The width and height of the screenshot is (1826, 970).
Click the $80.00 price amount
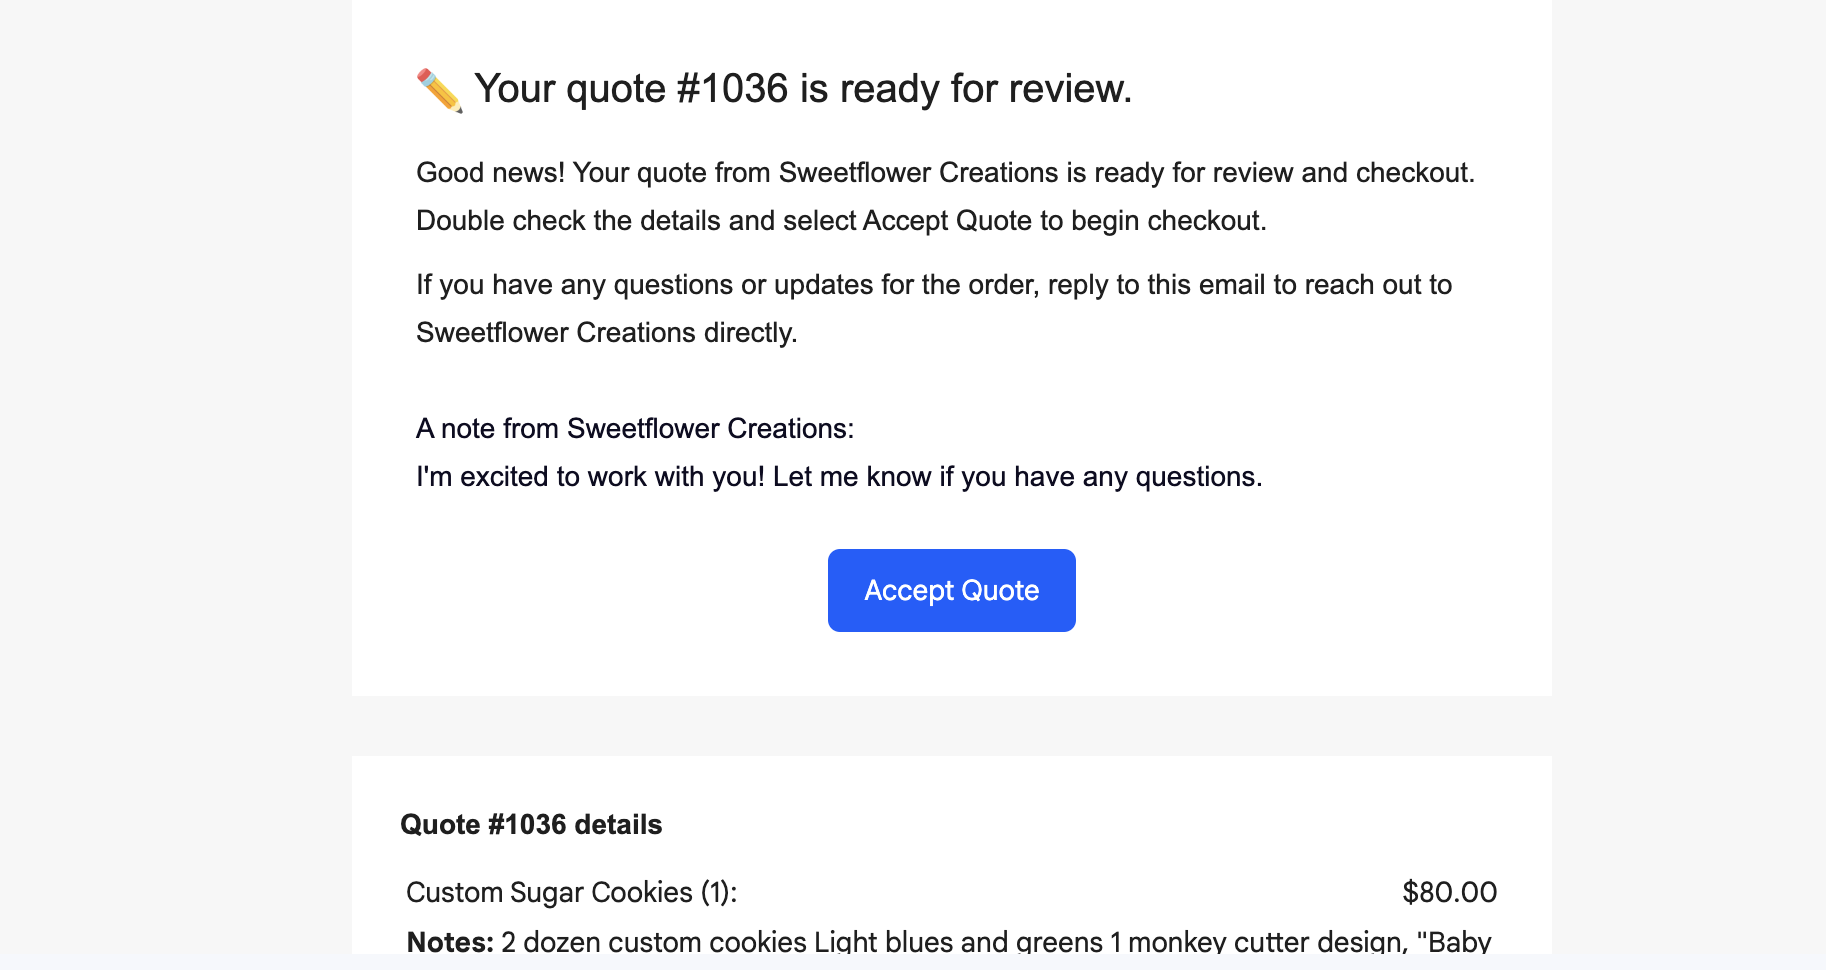click(1449, 892)
